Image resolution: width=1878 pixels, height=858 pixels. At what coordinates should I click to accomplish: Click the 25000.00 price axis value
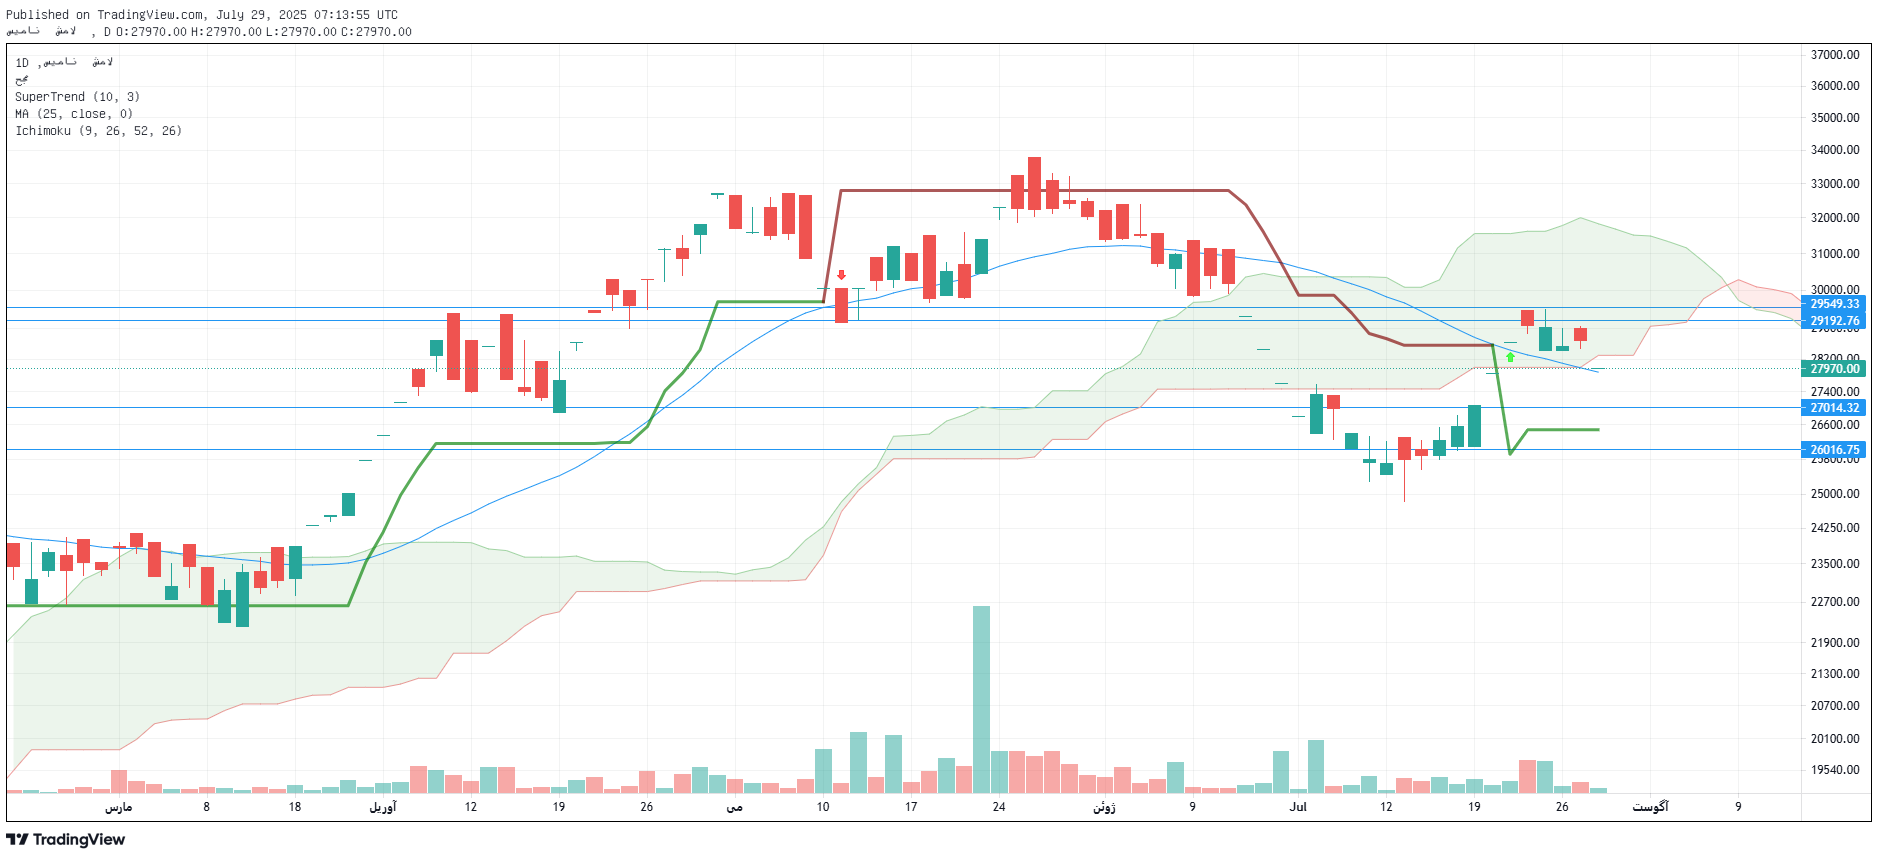click(1835, 494)
